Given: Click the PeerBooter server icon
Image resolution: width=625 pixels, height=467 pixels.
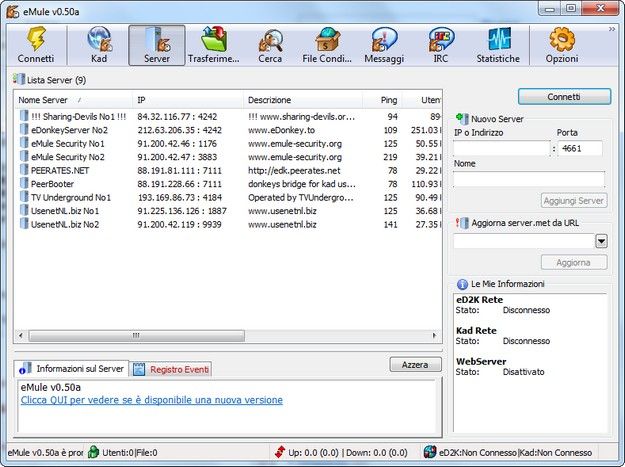Looking at the screenshot, I should tap(24, 184).
